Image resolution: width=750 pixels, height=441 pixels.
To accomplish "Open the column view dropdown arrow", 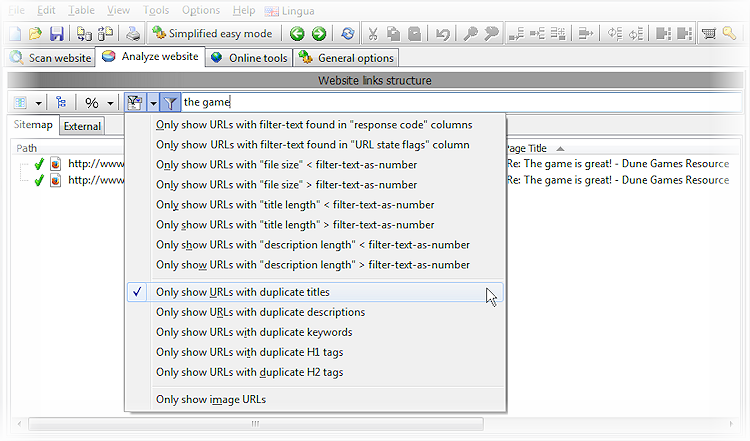I will point(39,103).
